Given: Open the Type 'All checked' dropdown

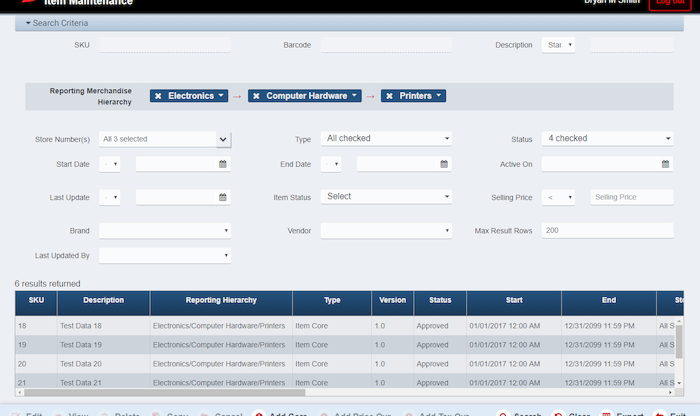Looking at the screenshot, I should [386, 138].
